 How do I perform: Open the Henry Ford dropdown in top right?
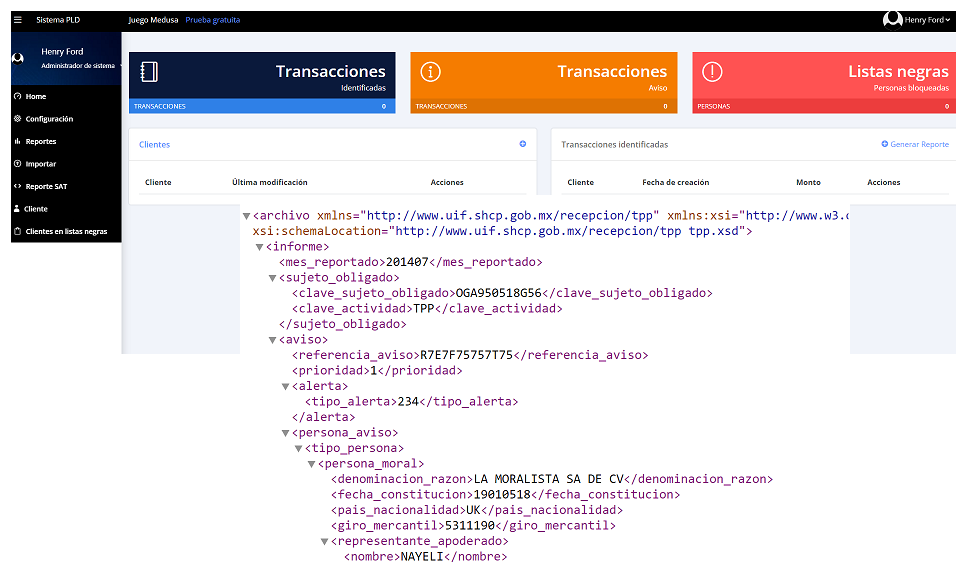(917, 20)
